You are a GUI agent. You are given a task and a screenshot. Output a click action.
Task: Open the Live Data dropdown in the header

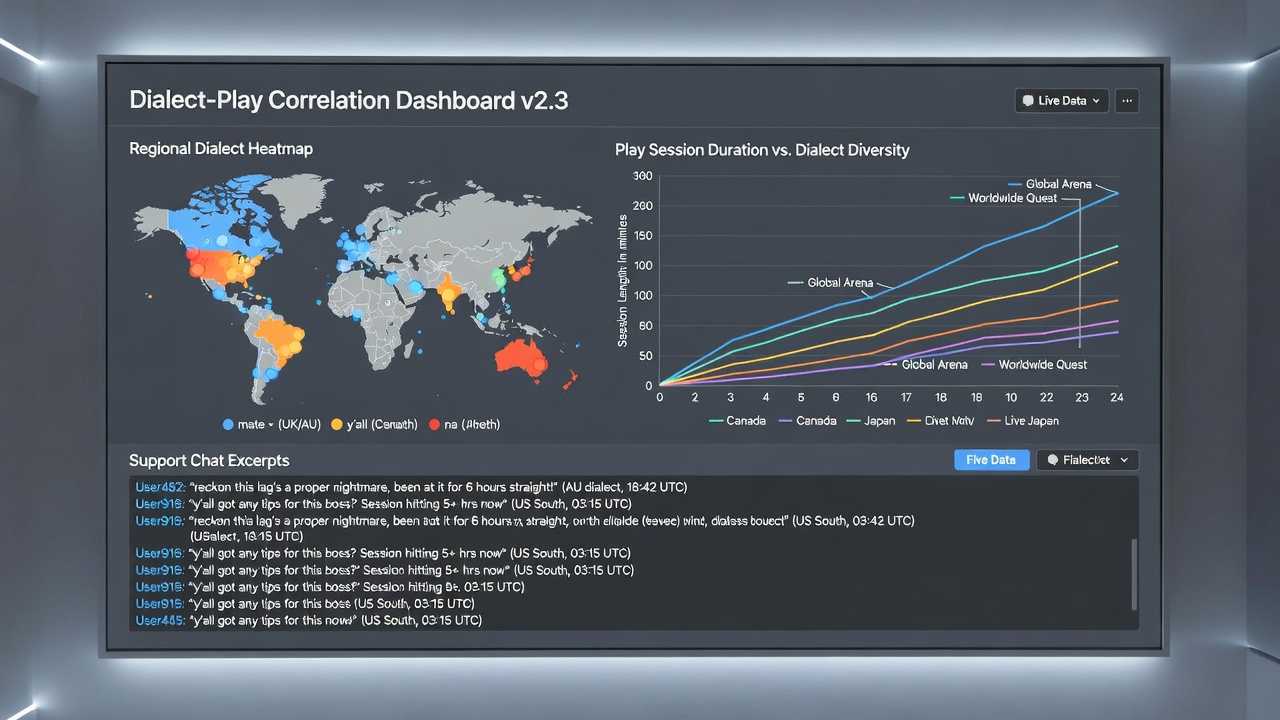[x=1061, y=100]
